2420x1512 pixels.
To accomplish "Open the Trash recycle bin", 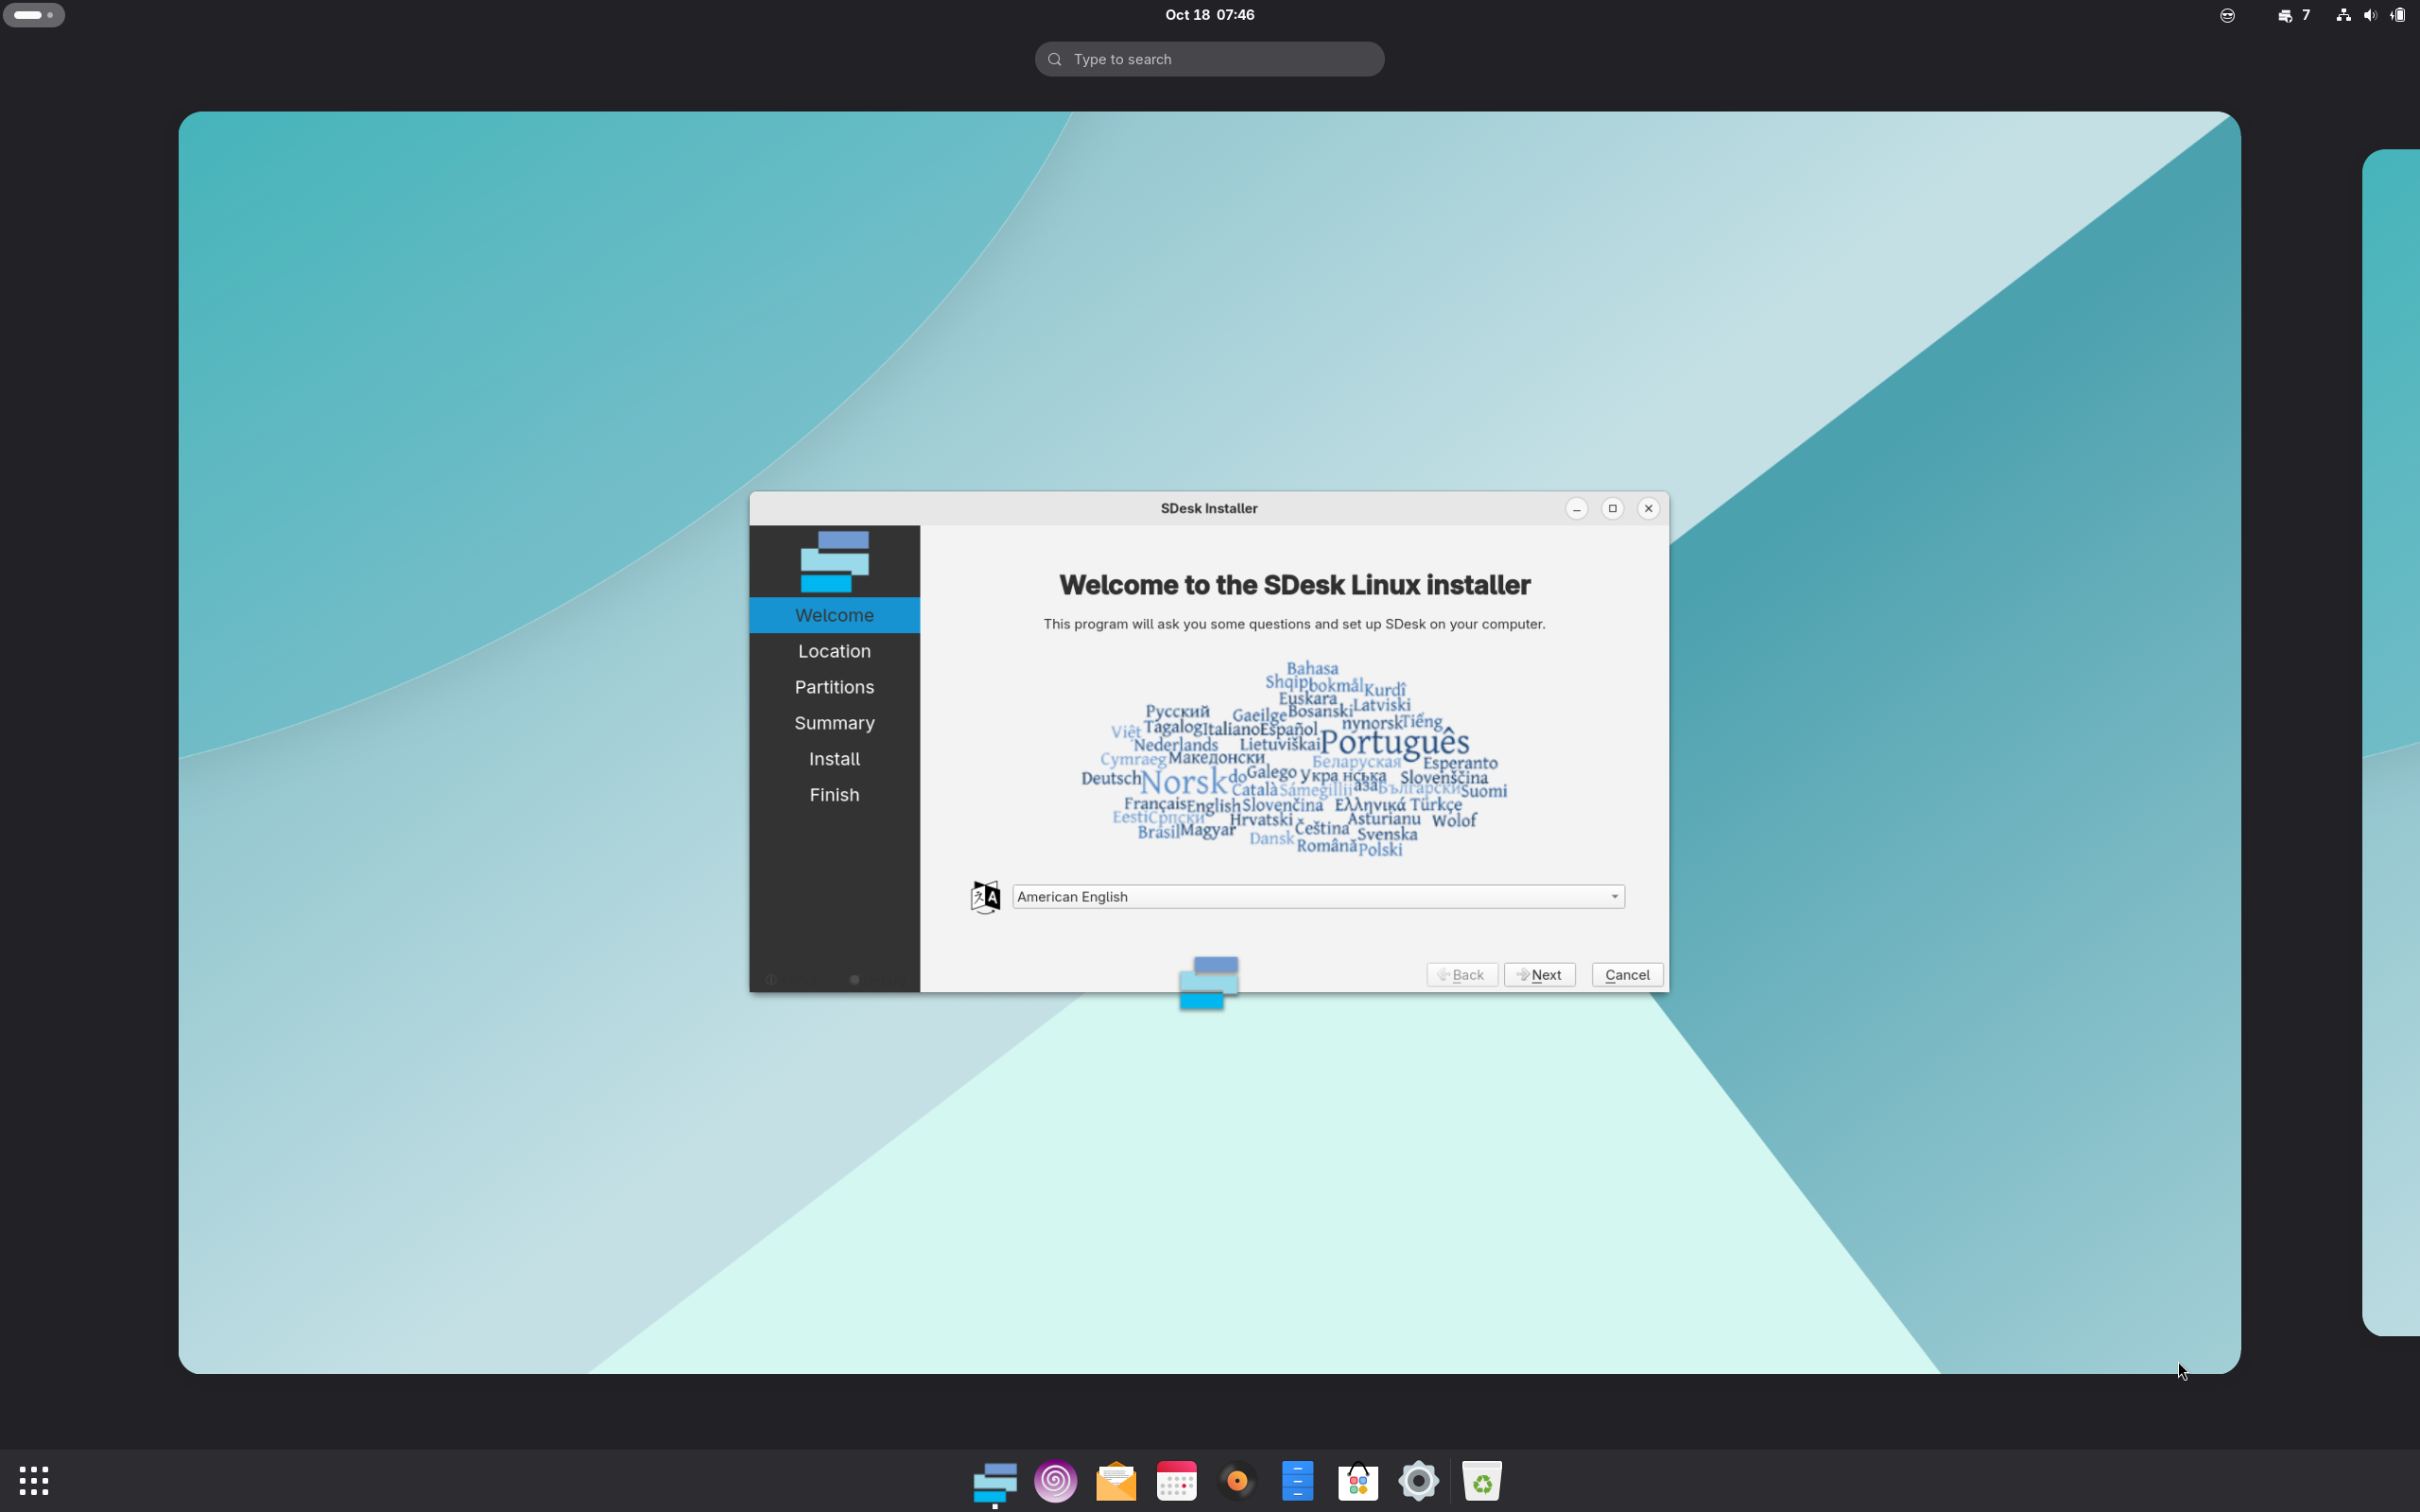I will point(1481,1480).
